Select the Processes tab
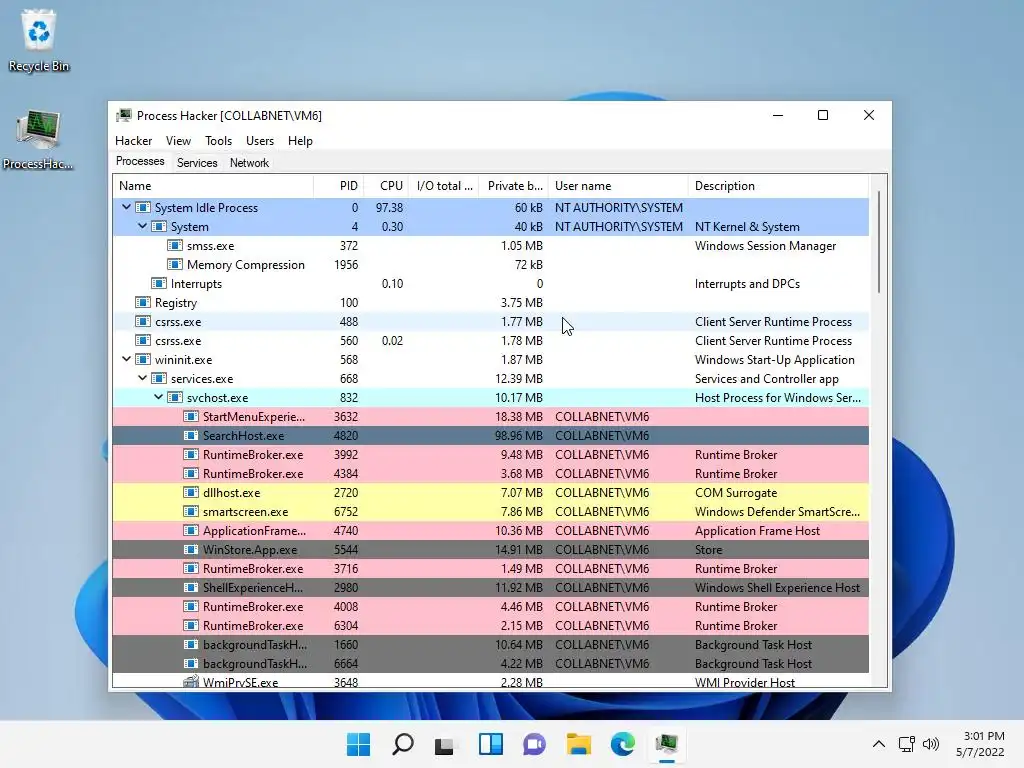Screen dimensions: 1024x768 pyautogui.click(x=140, y=161)
